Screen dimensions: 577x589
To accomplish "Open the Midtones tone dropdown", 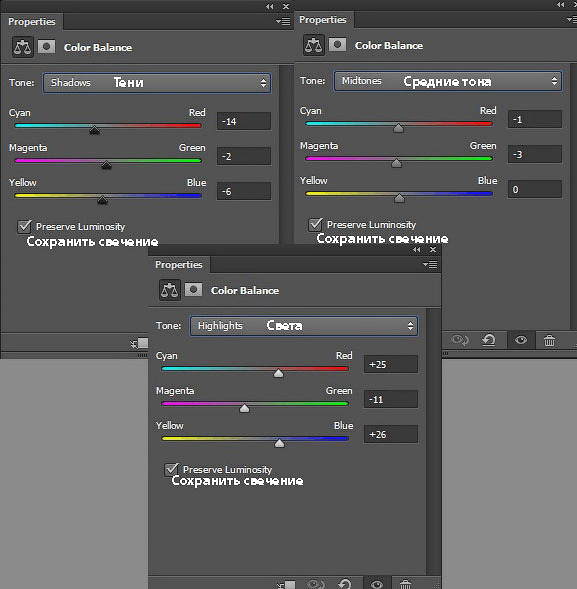I will (x=448, y=81).
